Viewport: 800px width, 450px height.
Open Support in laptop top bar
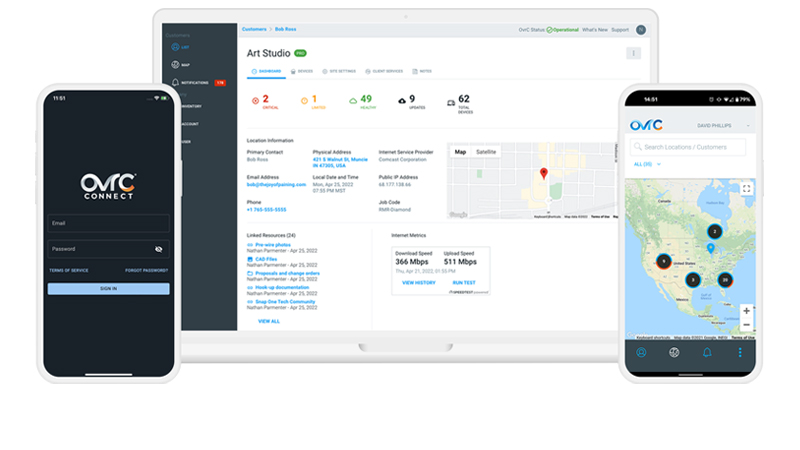pyautogui.click(x=620, y=30)
